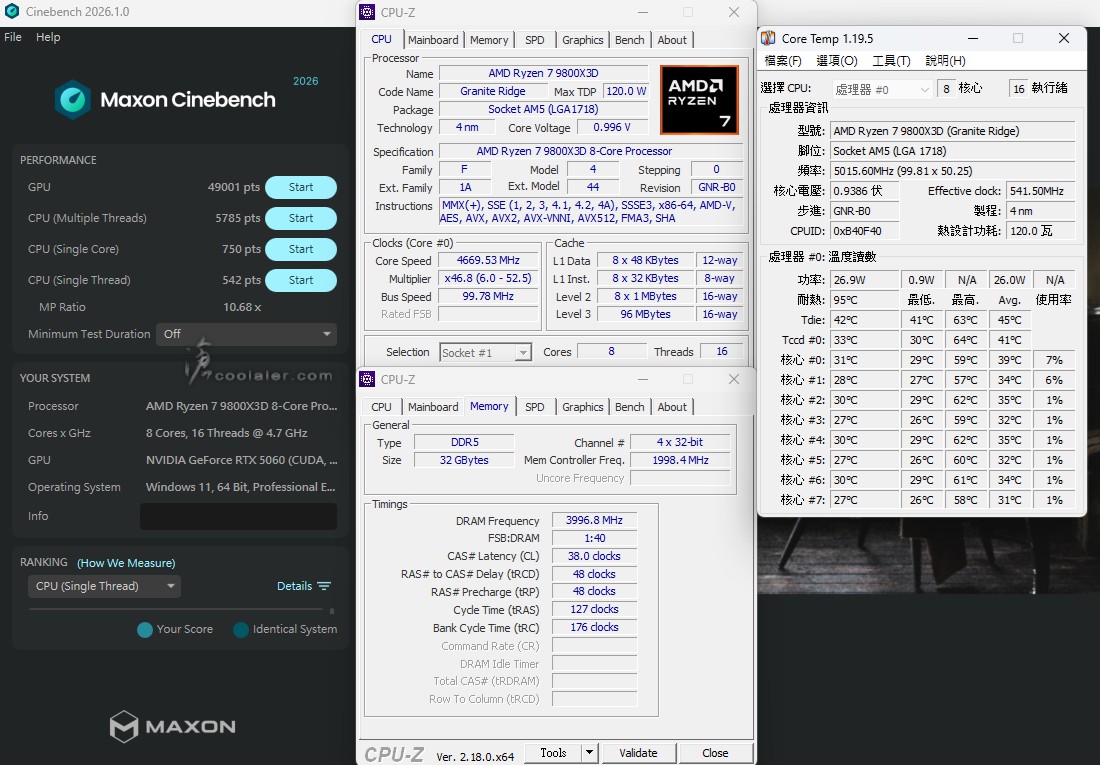Screen dimensions: 1100x765
Task: Click the CPU-Z icon in Memory window title
Action: click(367, 380)
